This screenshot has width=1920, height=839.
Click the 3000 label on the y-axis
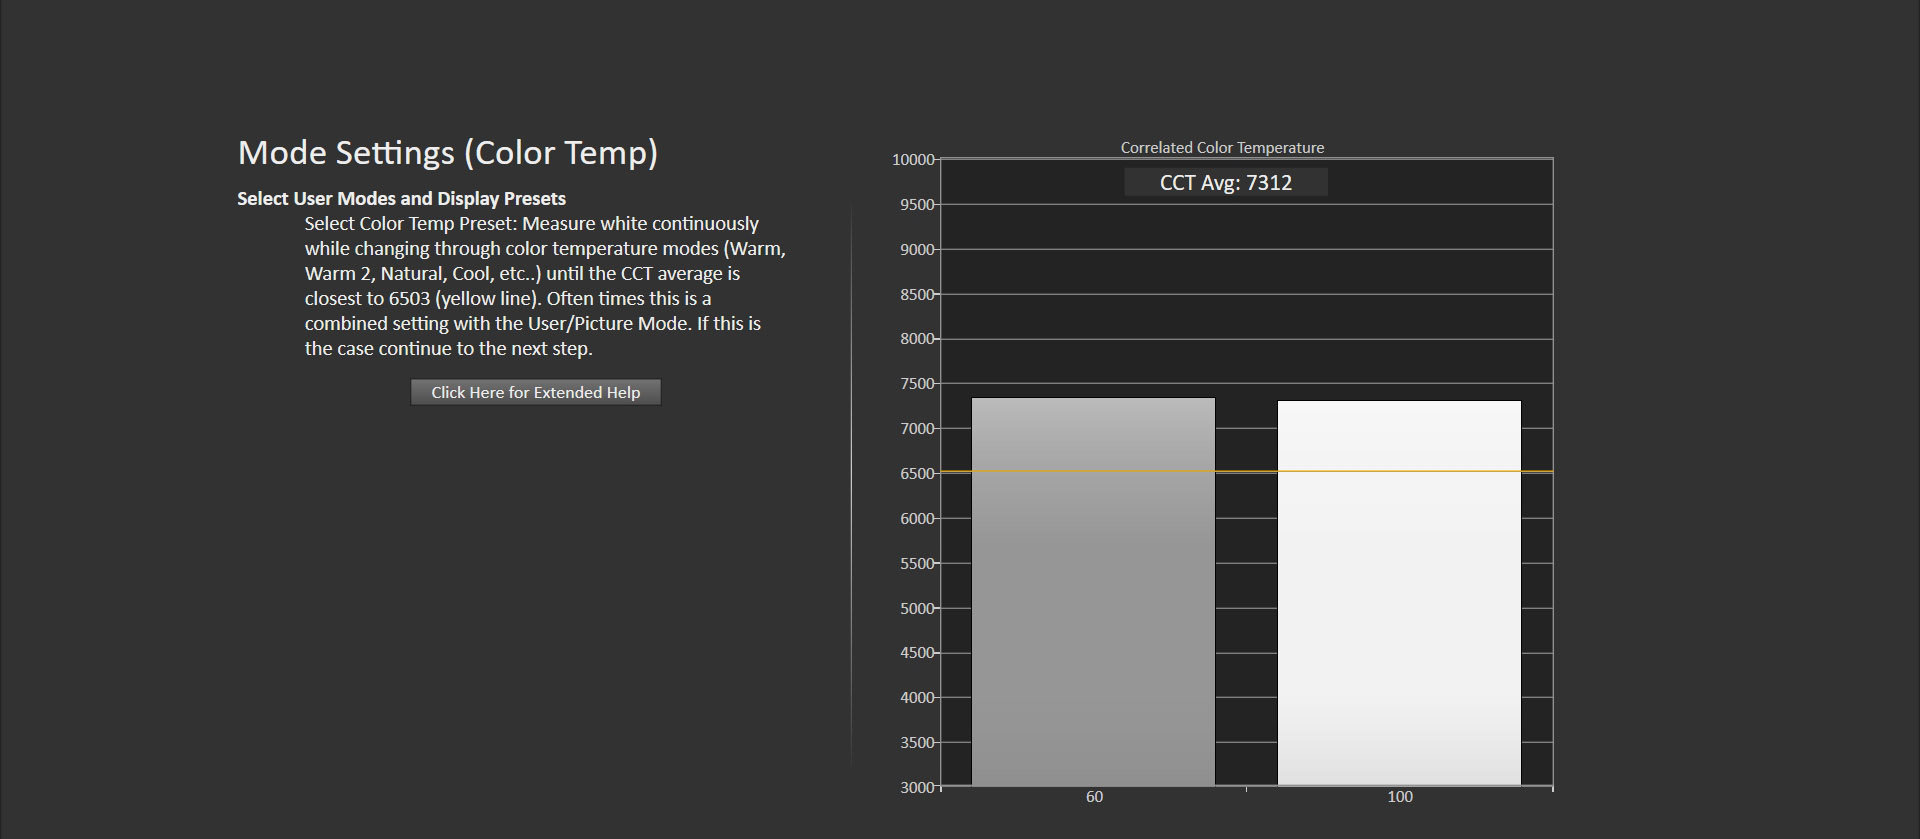pos(916,788)
